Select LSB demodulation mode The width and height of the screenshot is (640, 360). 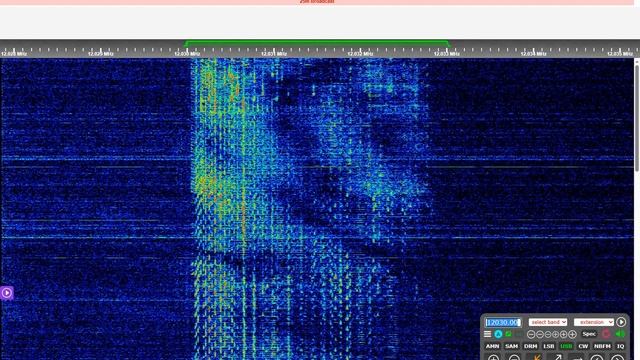pos(549,346)
